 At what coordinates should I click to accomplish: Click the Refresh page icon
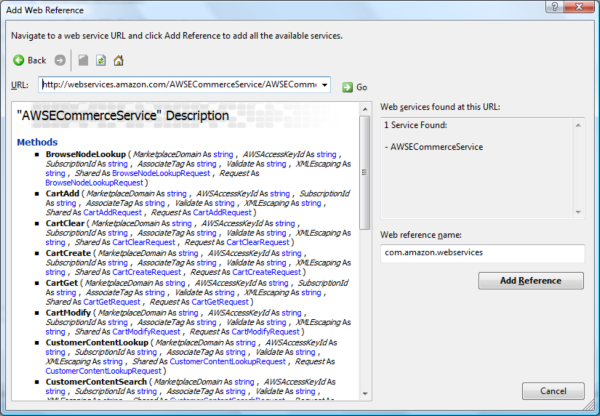click(101, 60)
